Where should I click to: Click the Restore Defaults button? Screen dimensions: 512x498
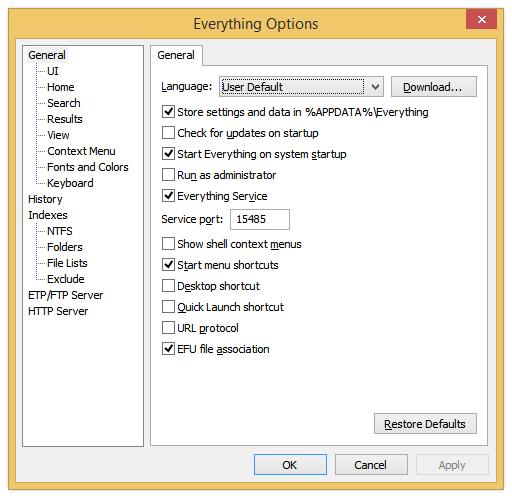(x=425, y=424)
